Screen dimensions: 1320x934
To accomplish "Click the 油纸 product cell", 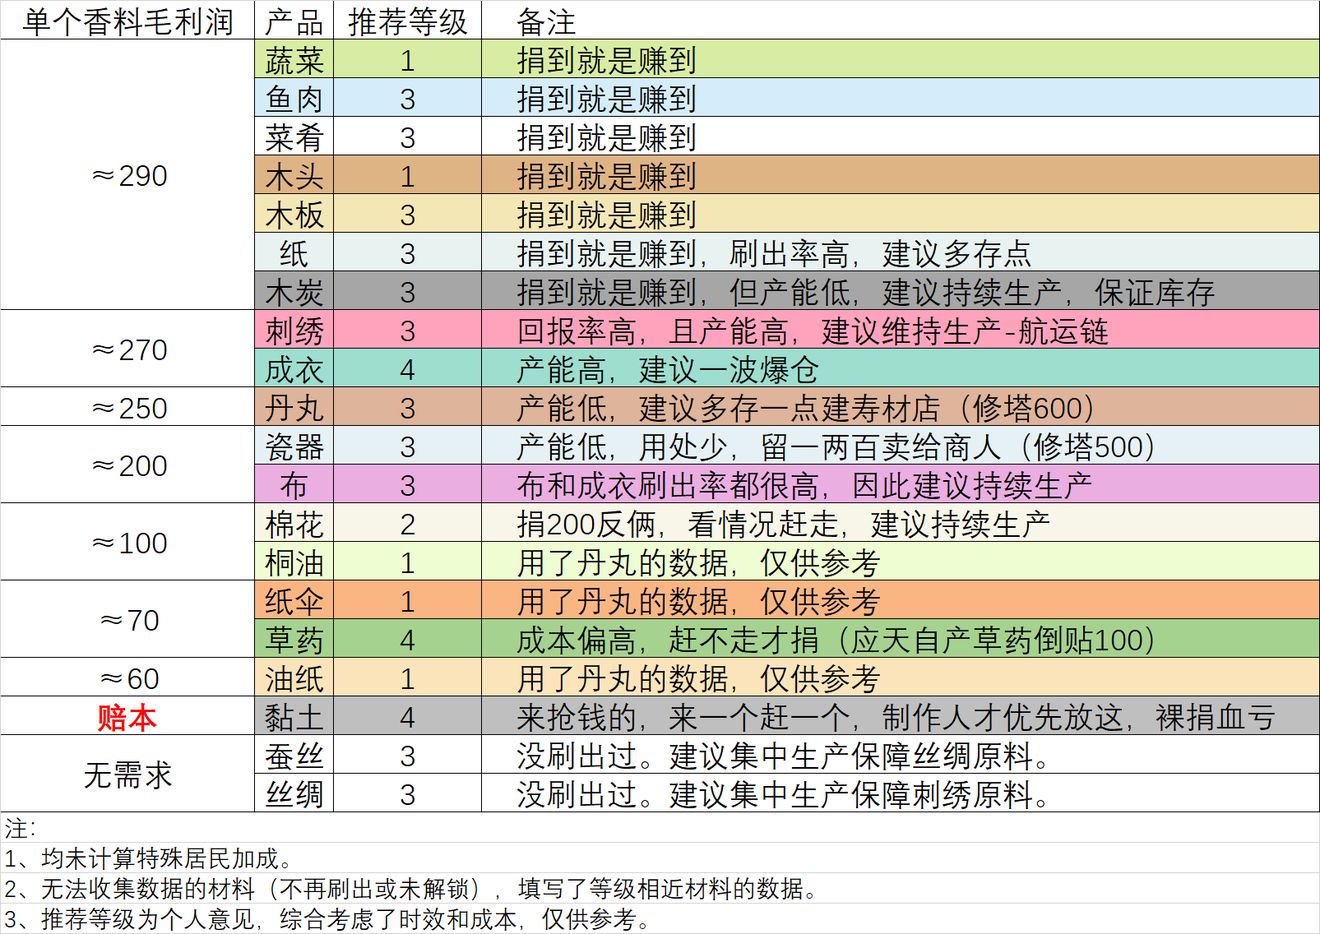I will 294,678.
